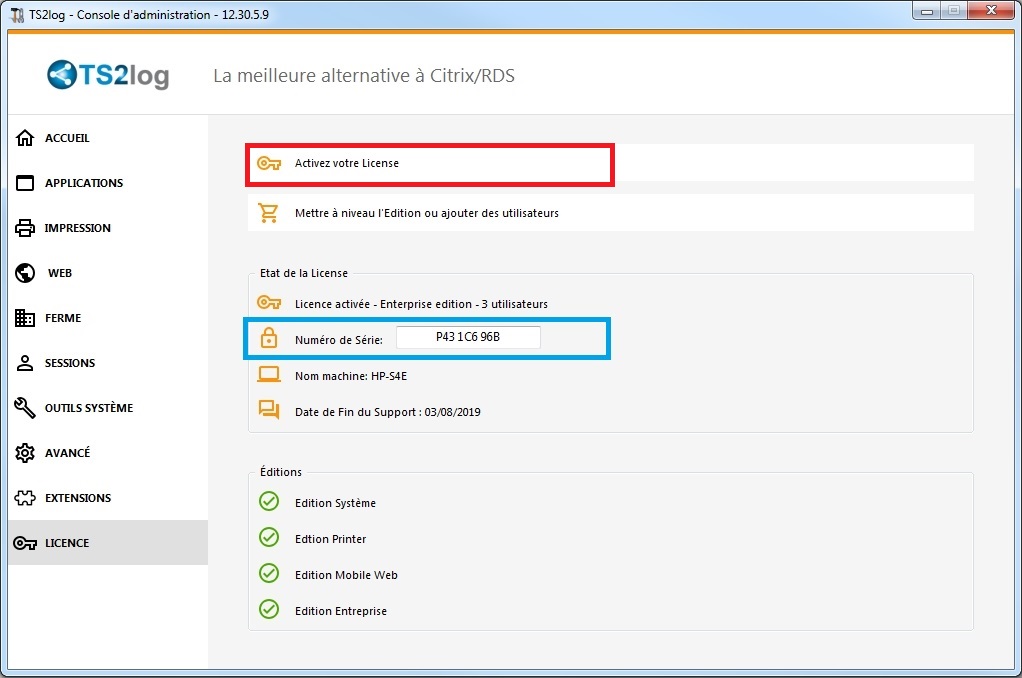Click the Avancé gear icon

click(25, 452)
